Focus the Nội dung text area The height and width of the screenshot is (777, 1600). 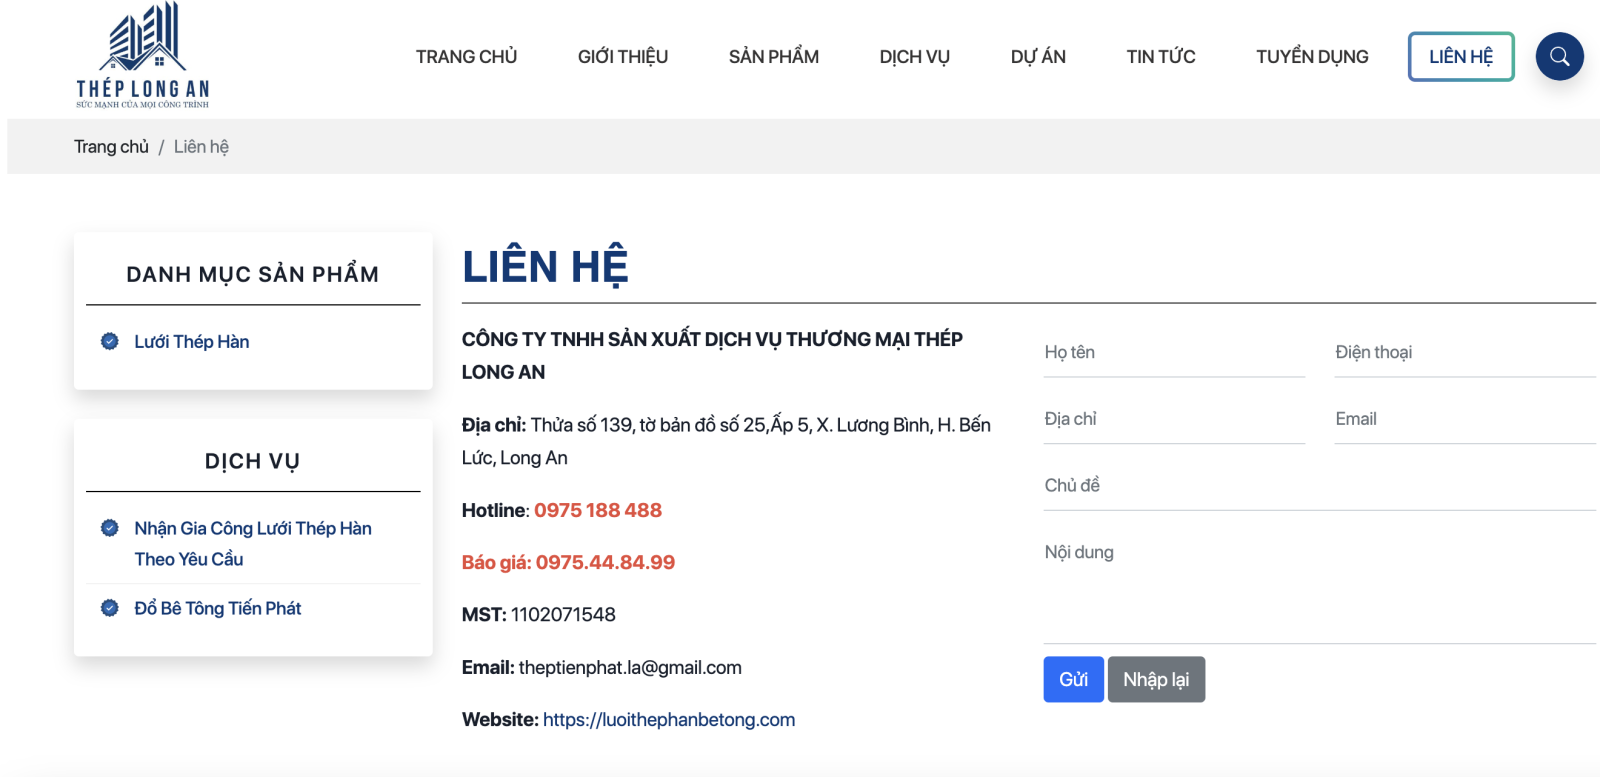tap(1320, 586)
